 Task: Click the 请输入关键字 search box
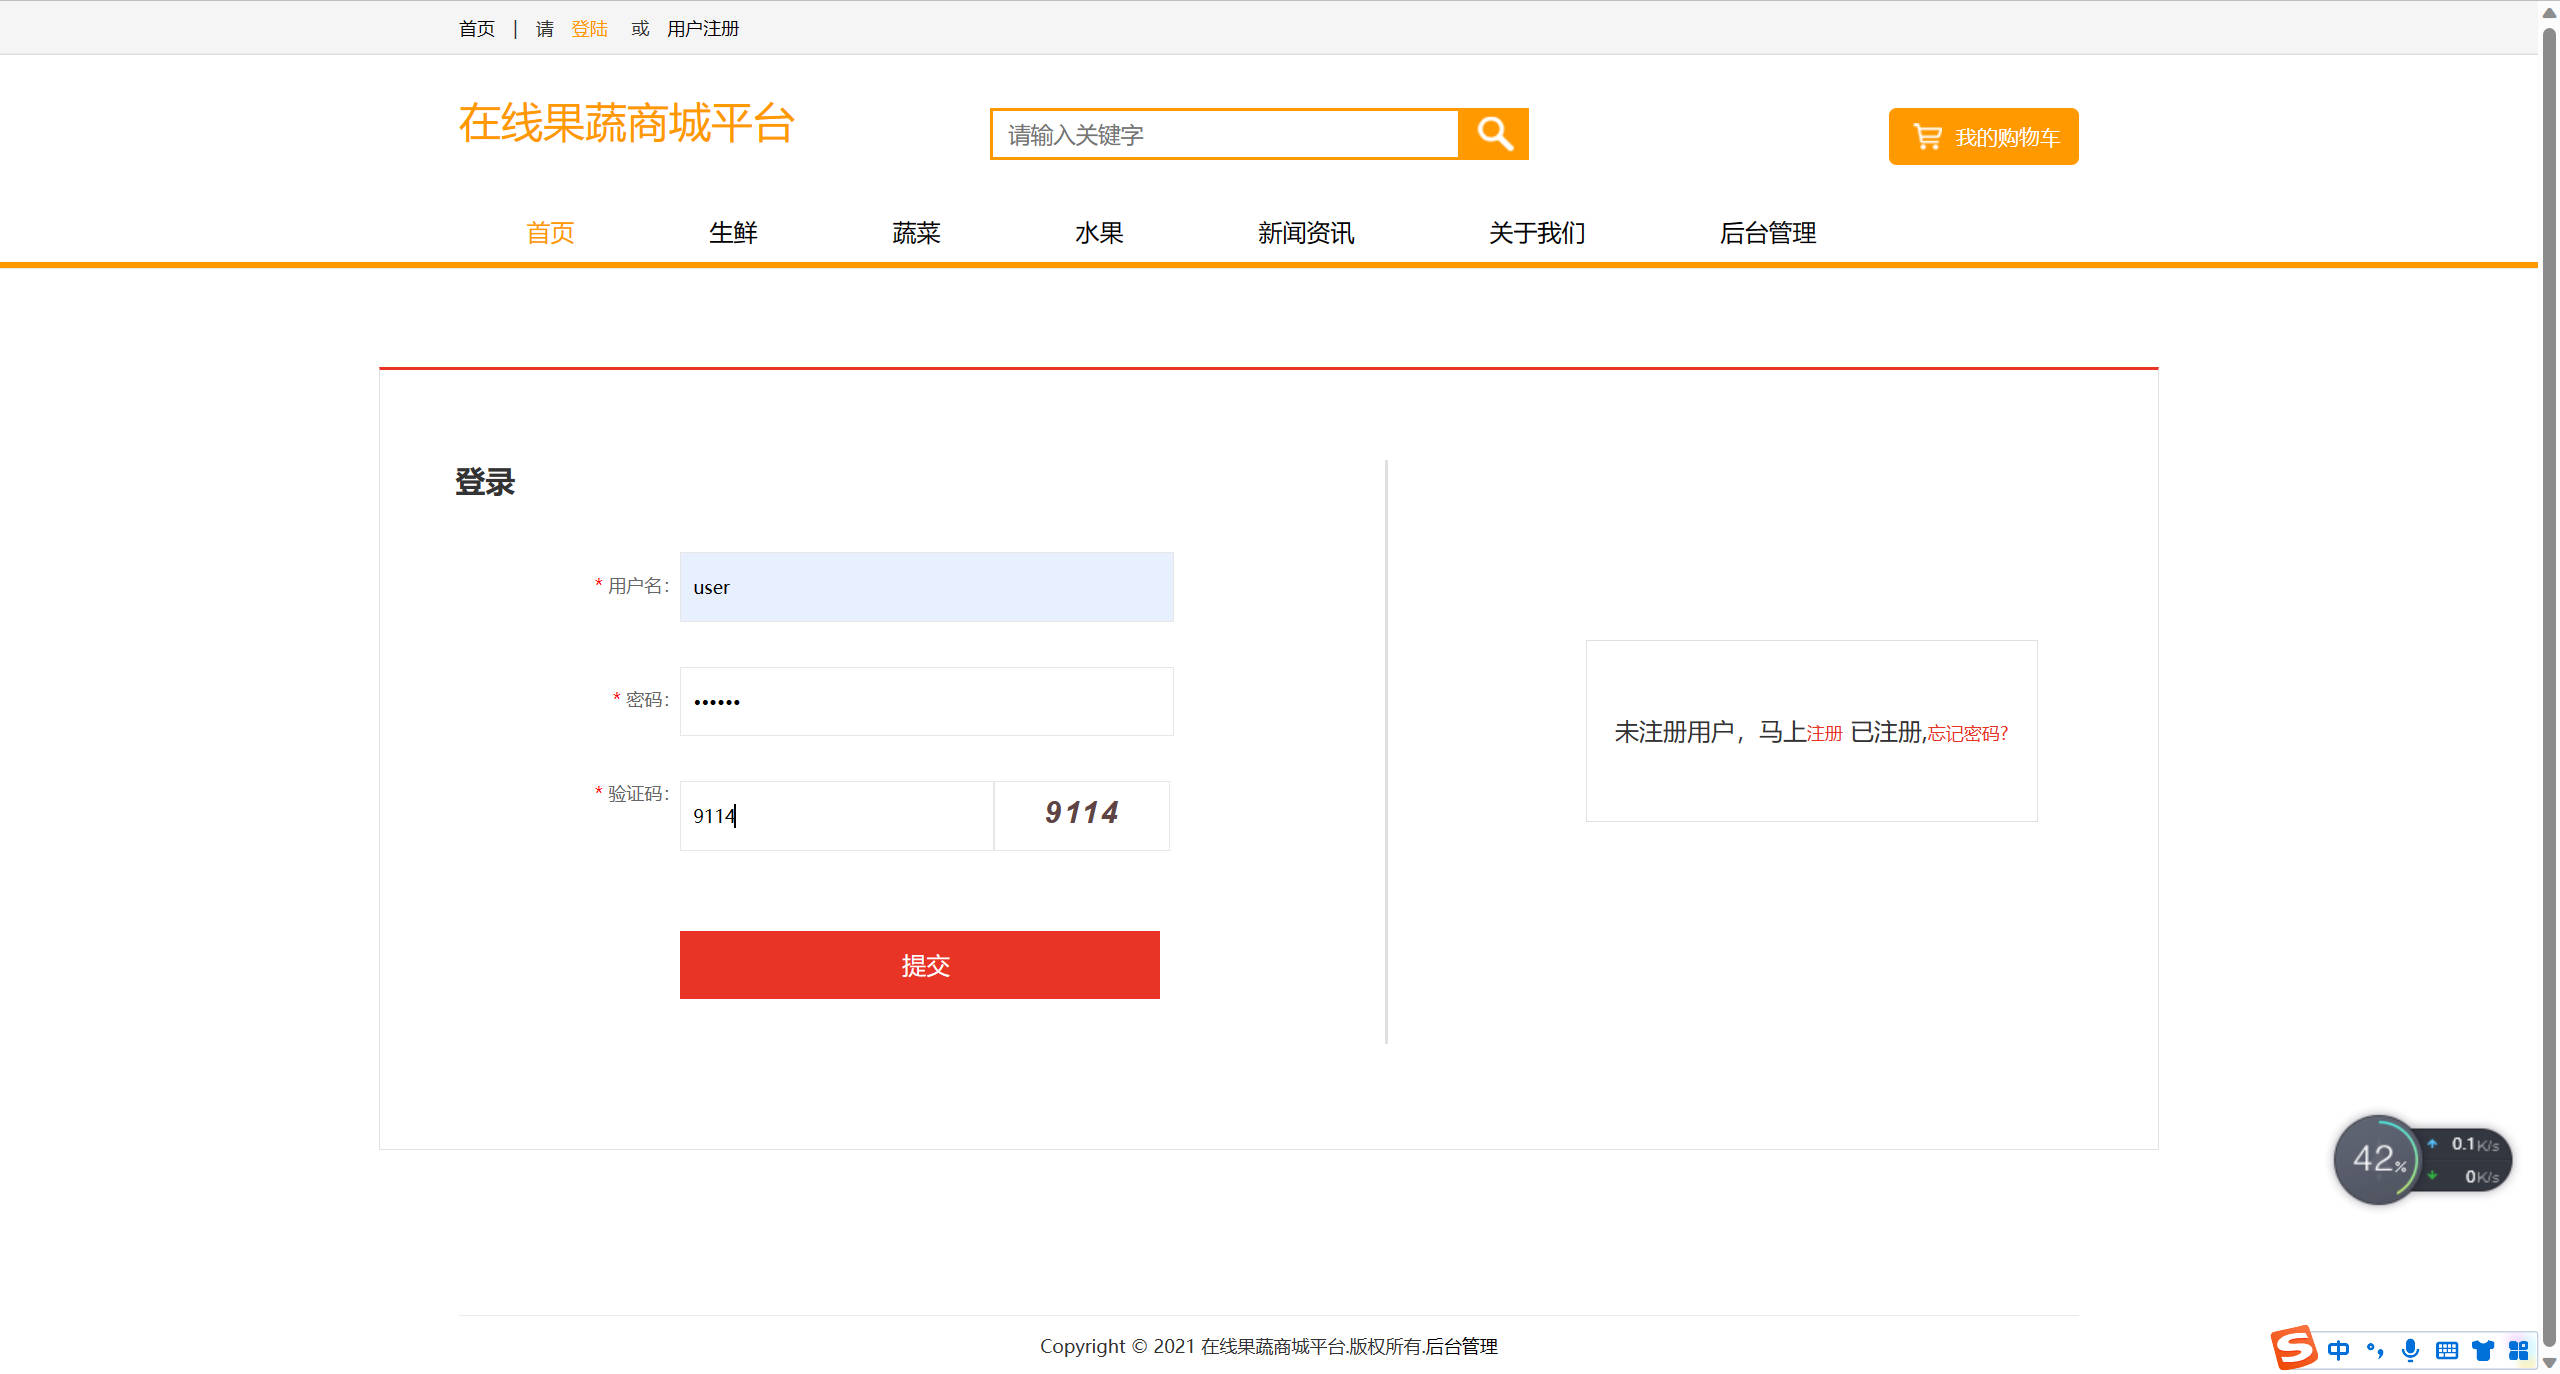point(1222,134)
